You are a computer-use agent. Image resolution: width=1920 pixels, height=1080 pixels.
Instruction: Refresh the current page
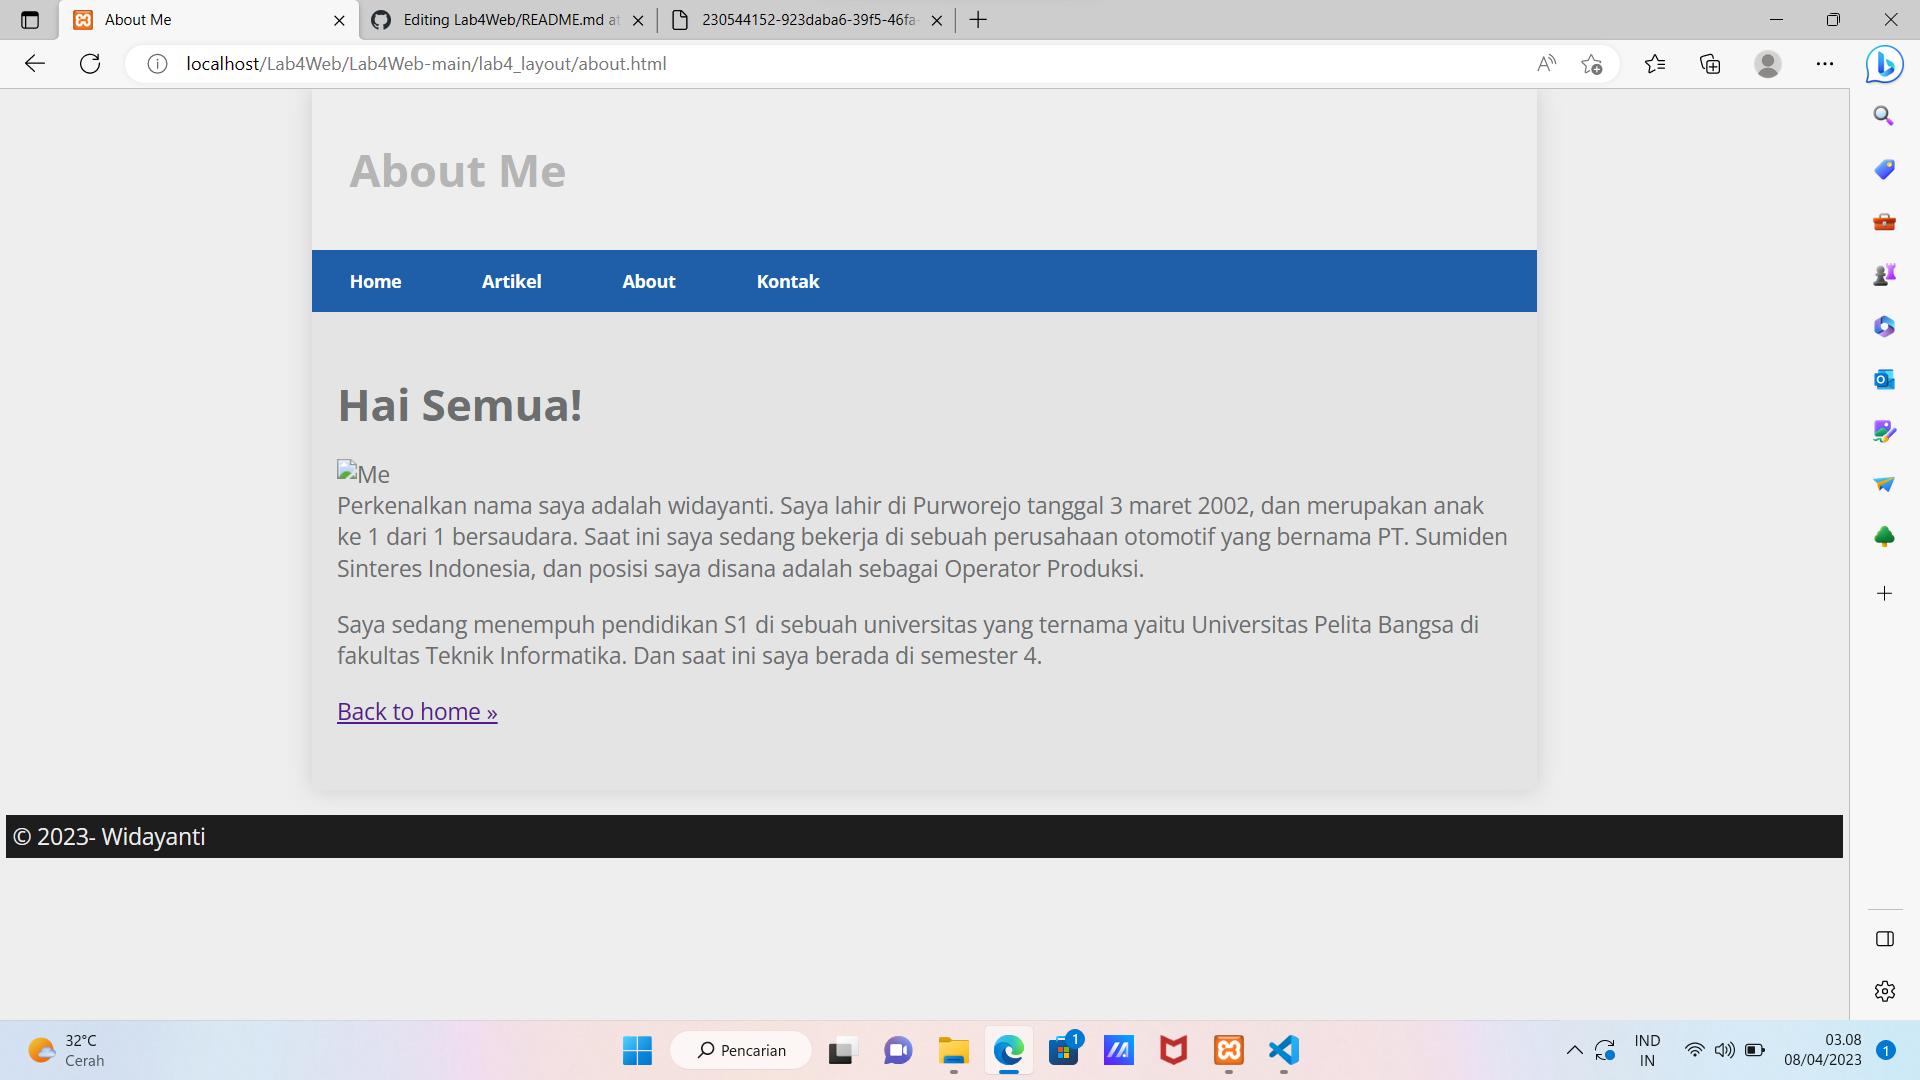coord(90,64)
